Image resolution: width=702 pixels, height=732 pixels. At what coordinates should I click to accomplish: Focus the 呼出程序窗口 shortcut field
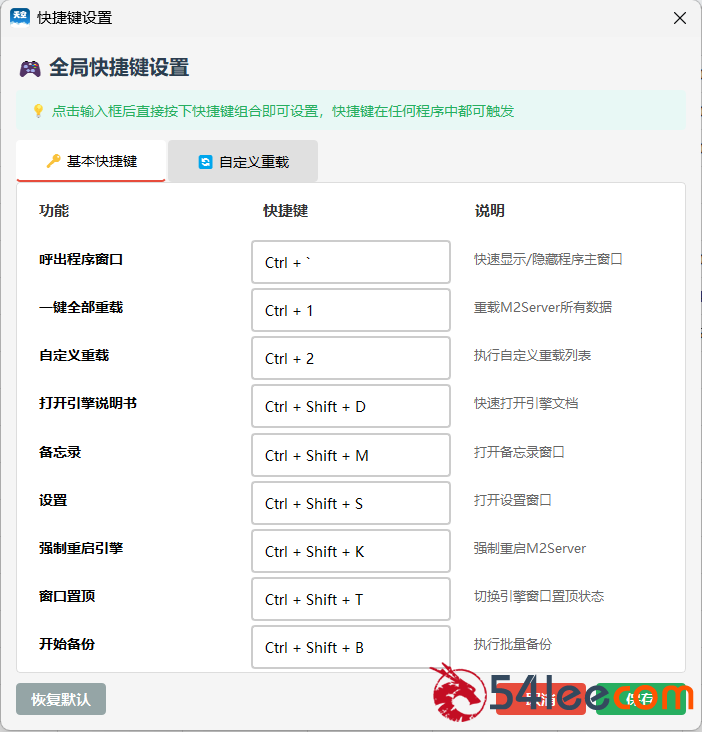point(351,262)
